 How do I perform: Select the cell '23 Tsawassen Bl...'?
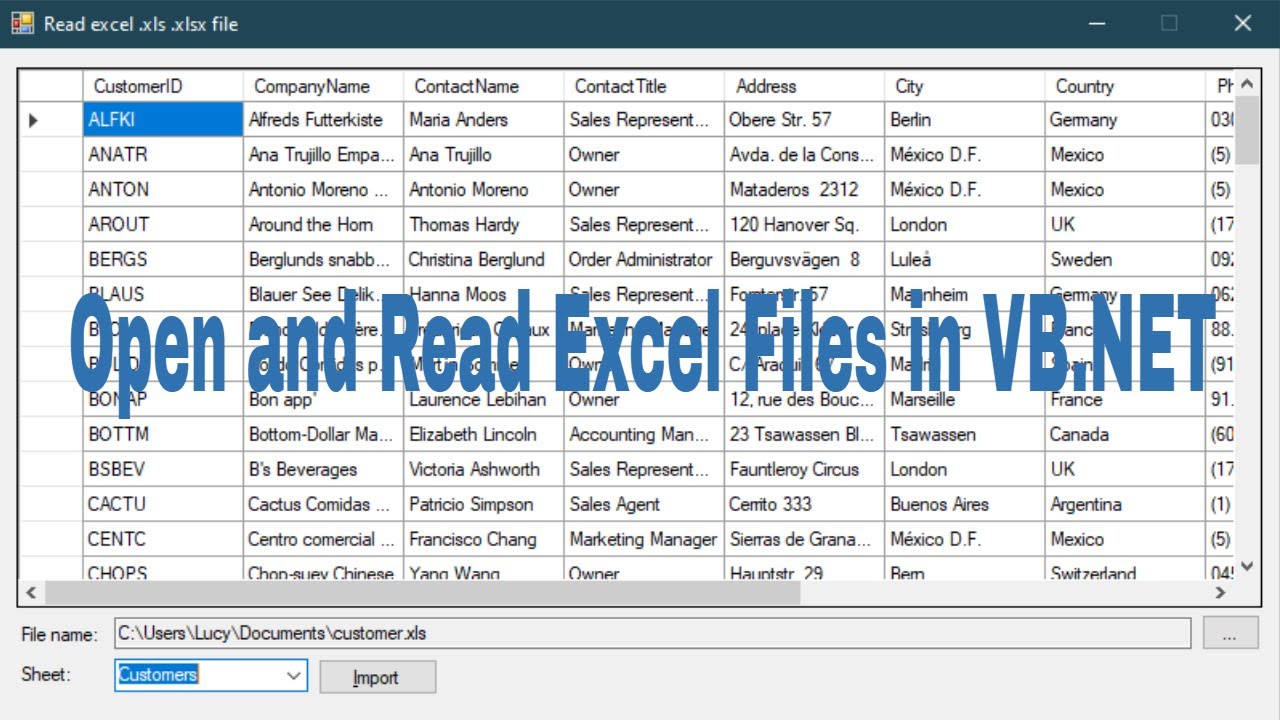[805, 434]
